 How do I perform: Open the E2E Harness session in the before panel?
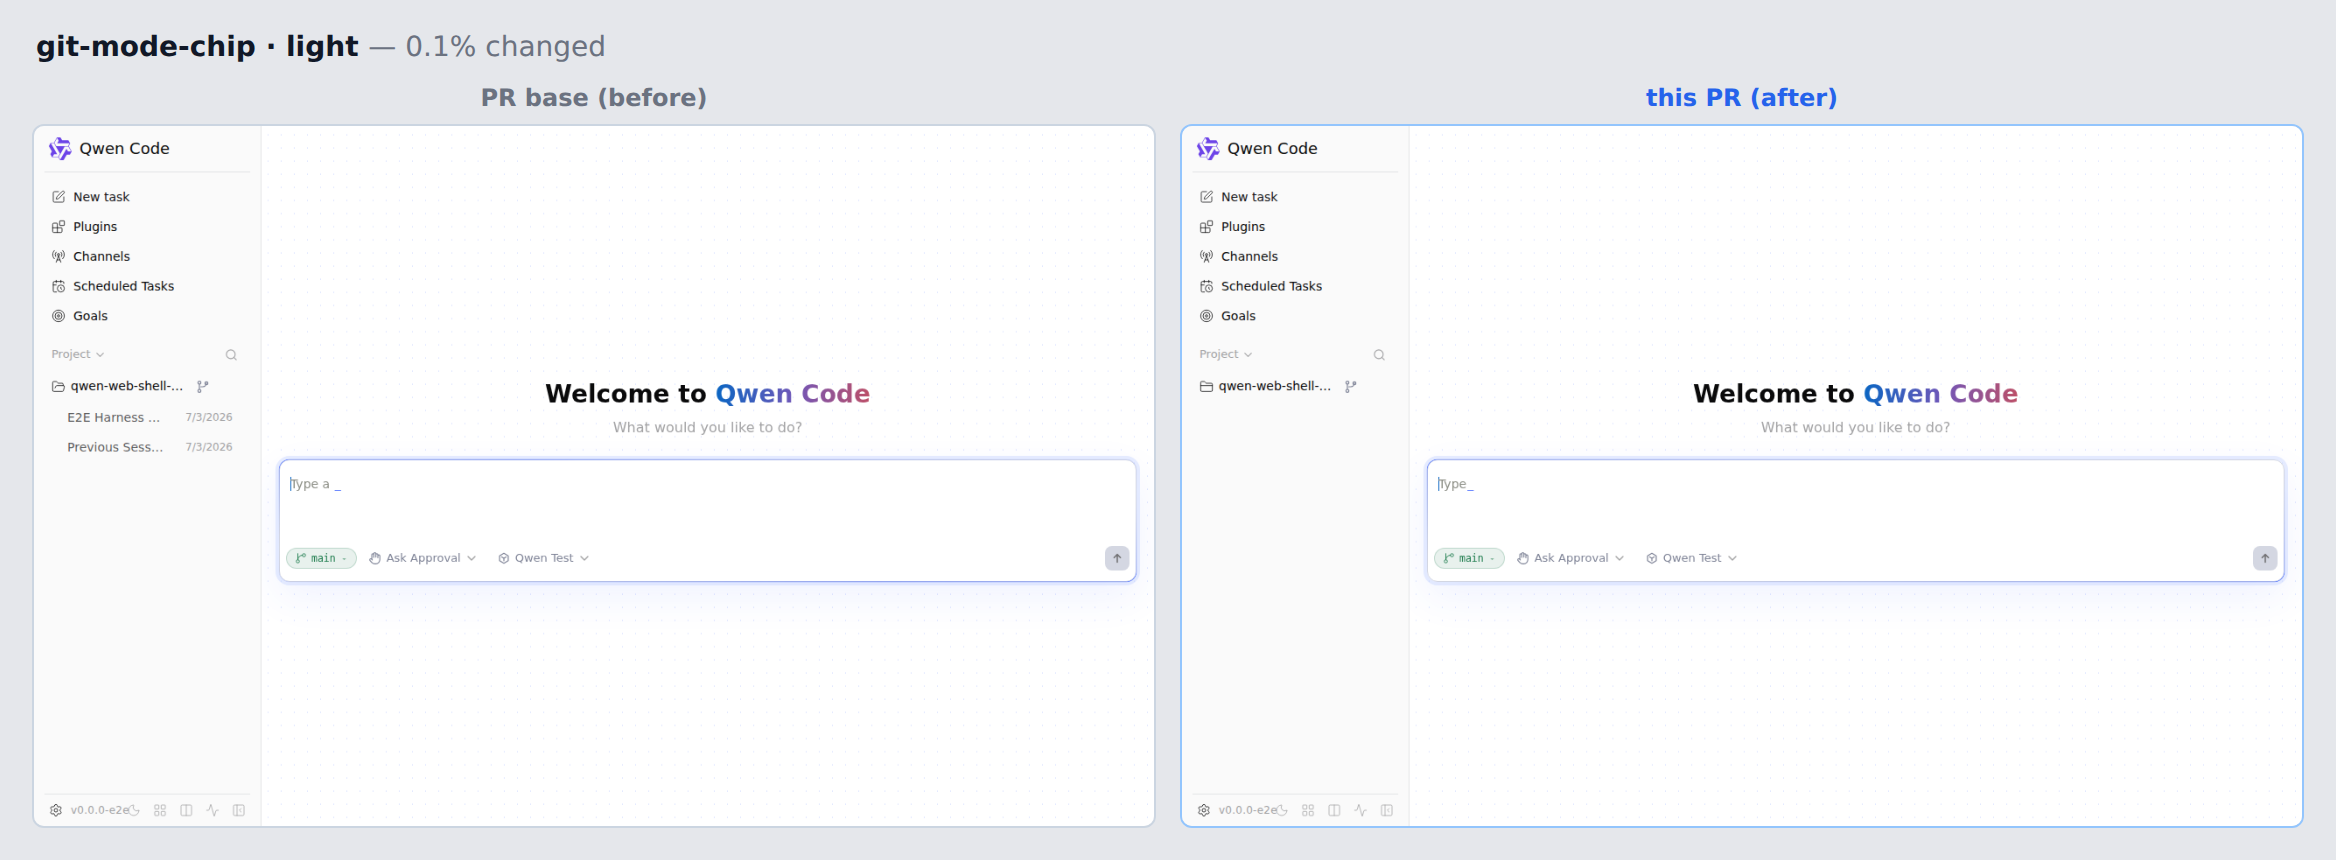(149, 418)
